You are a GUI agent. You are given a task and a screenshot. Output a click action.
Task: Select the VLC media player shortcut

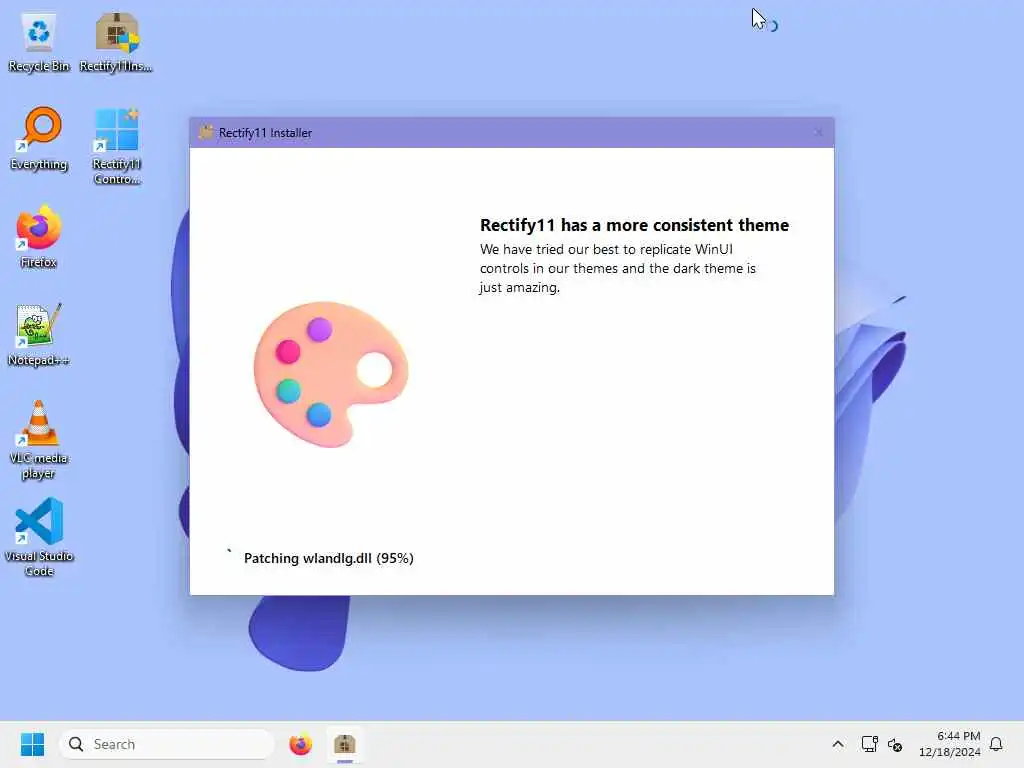pos(39,441)
